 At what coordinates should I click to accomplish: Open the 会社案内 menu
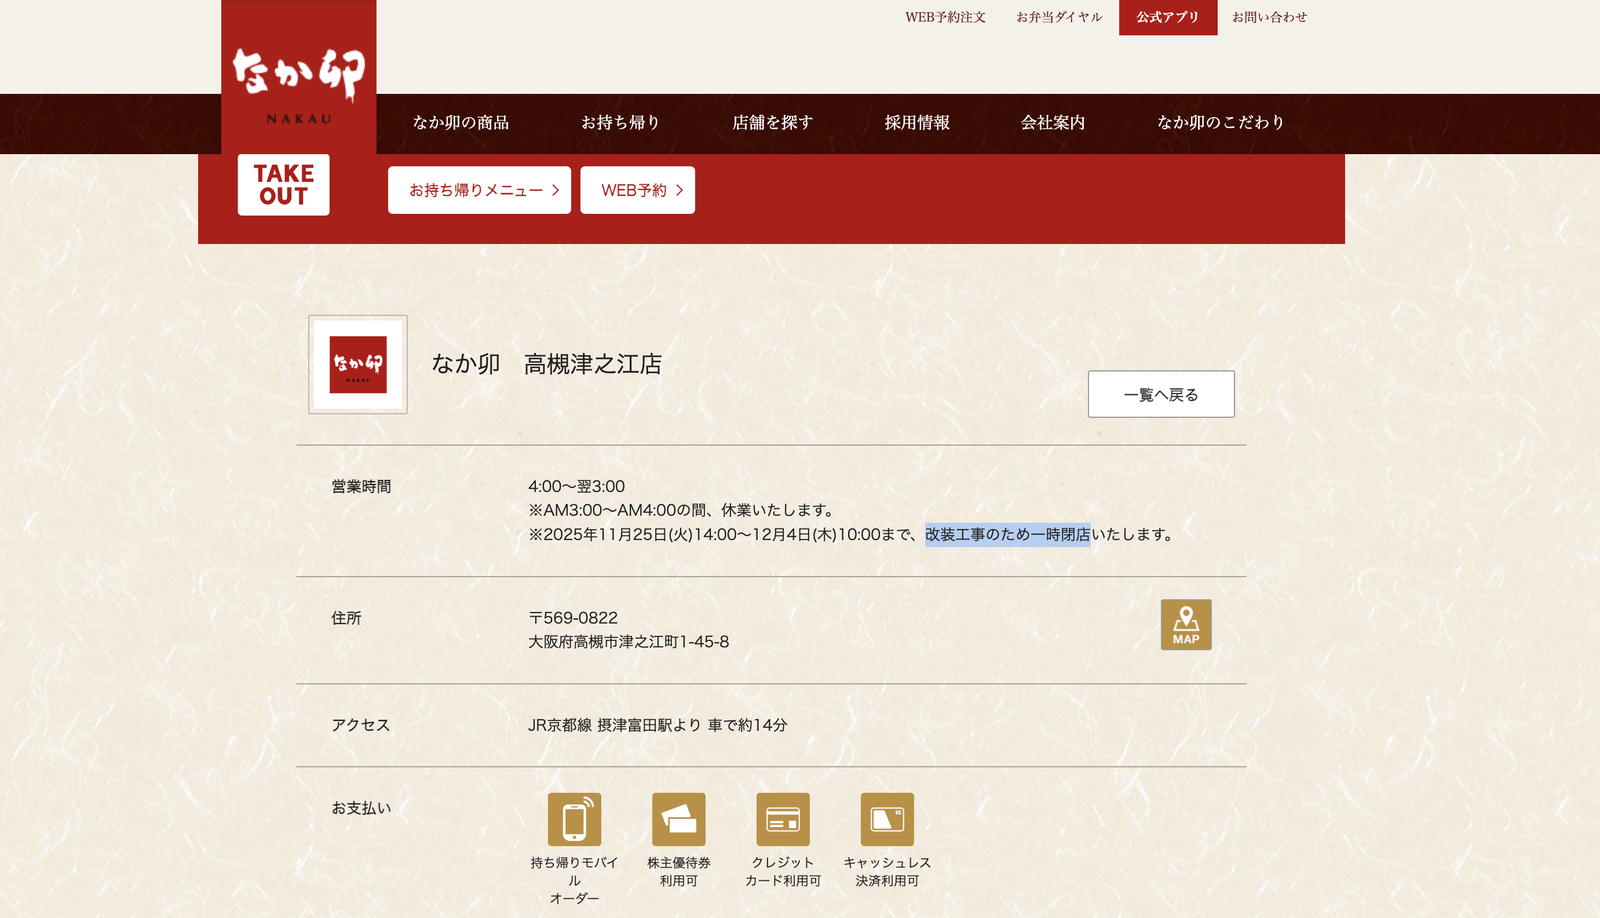click(x=1053, y=123)
